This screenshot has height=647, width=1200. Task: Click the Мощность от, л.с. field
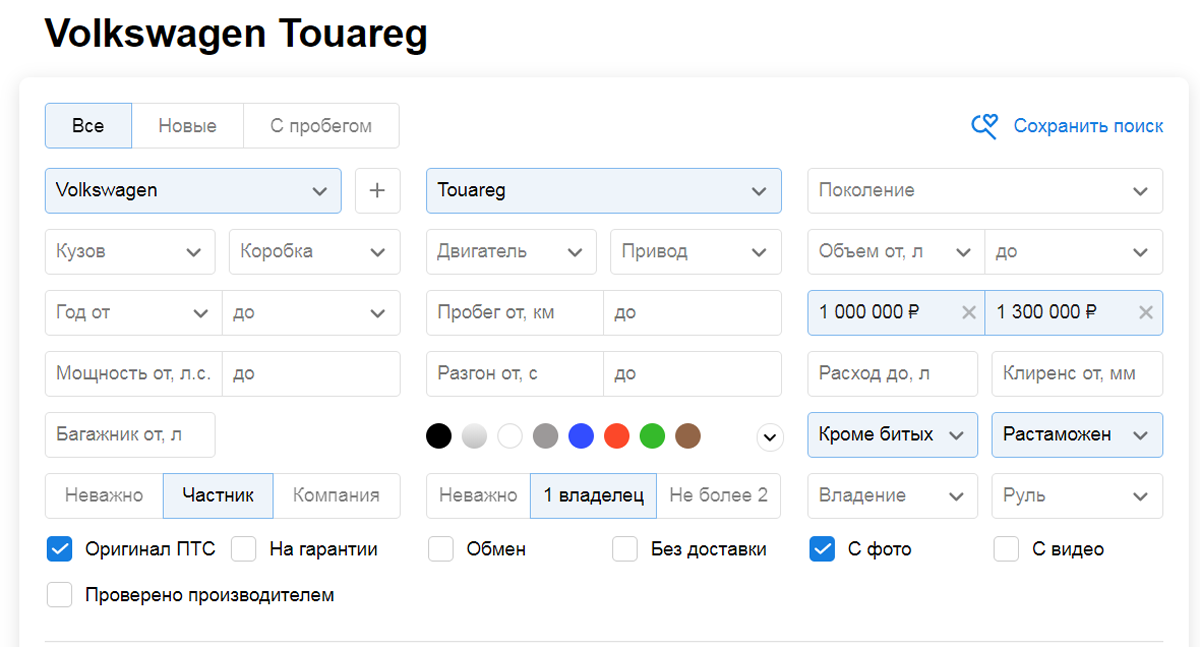point(133,374)
